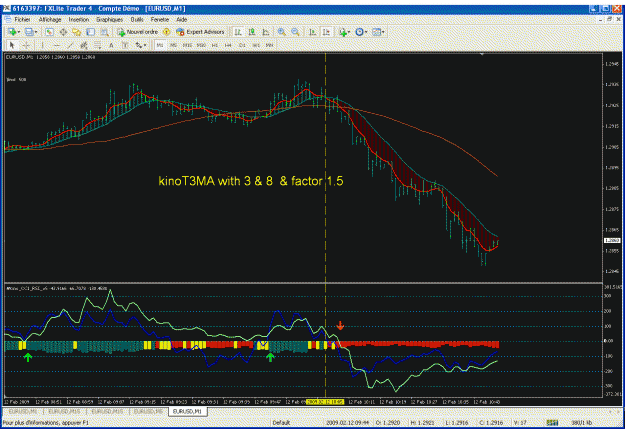This screenshot has height=429, width=625.
Task: Switch chart to line chart mode
Action: [x=265, y=32]
